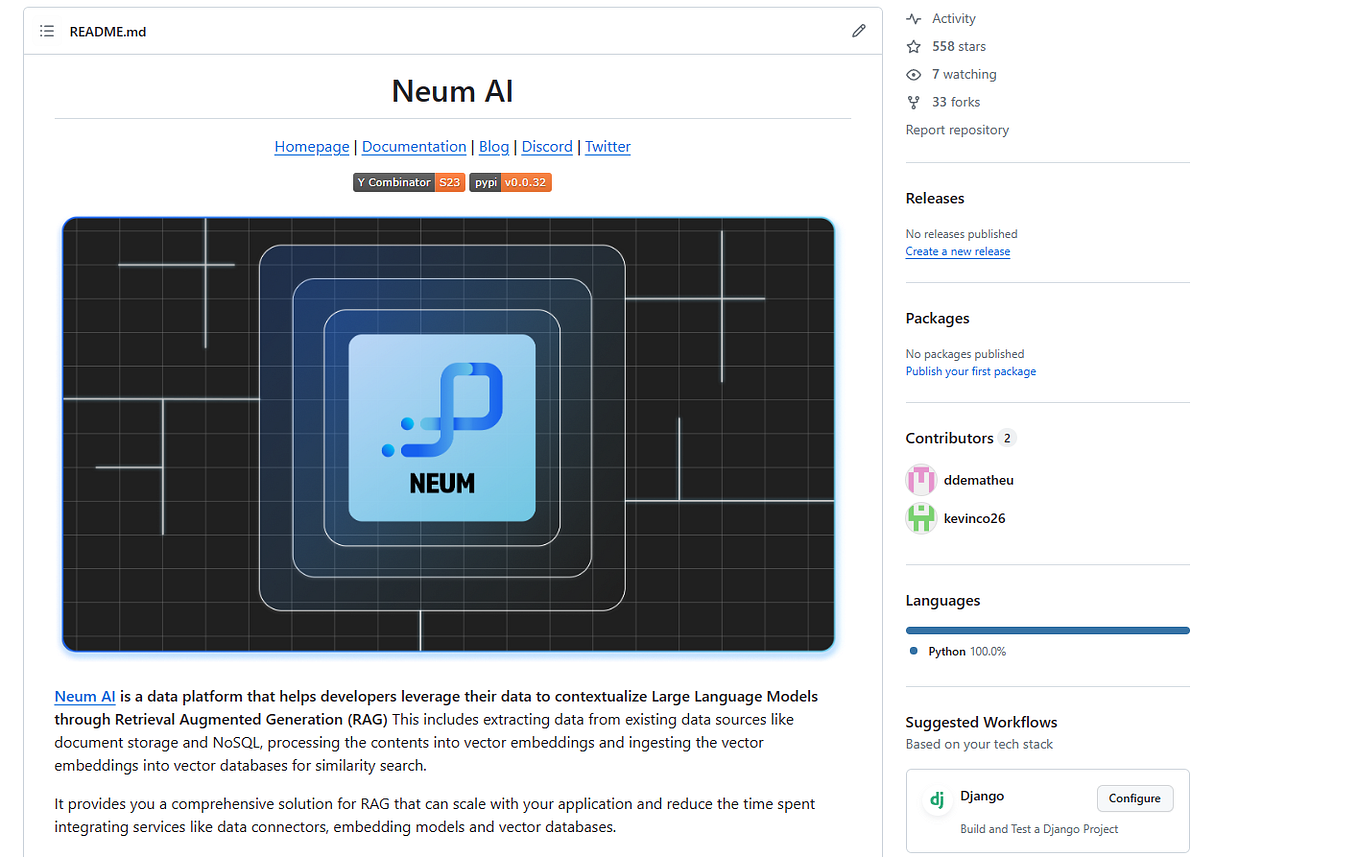Click the pypi v0.0.32 version badge
1358x857 pixels.
[x=510, y=182]
